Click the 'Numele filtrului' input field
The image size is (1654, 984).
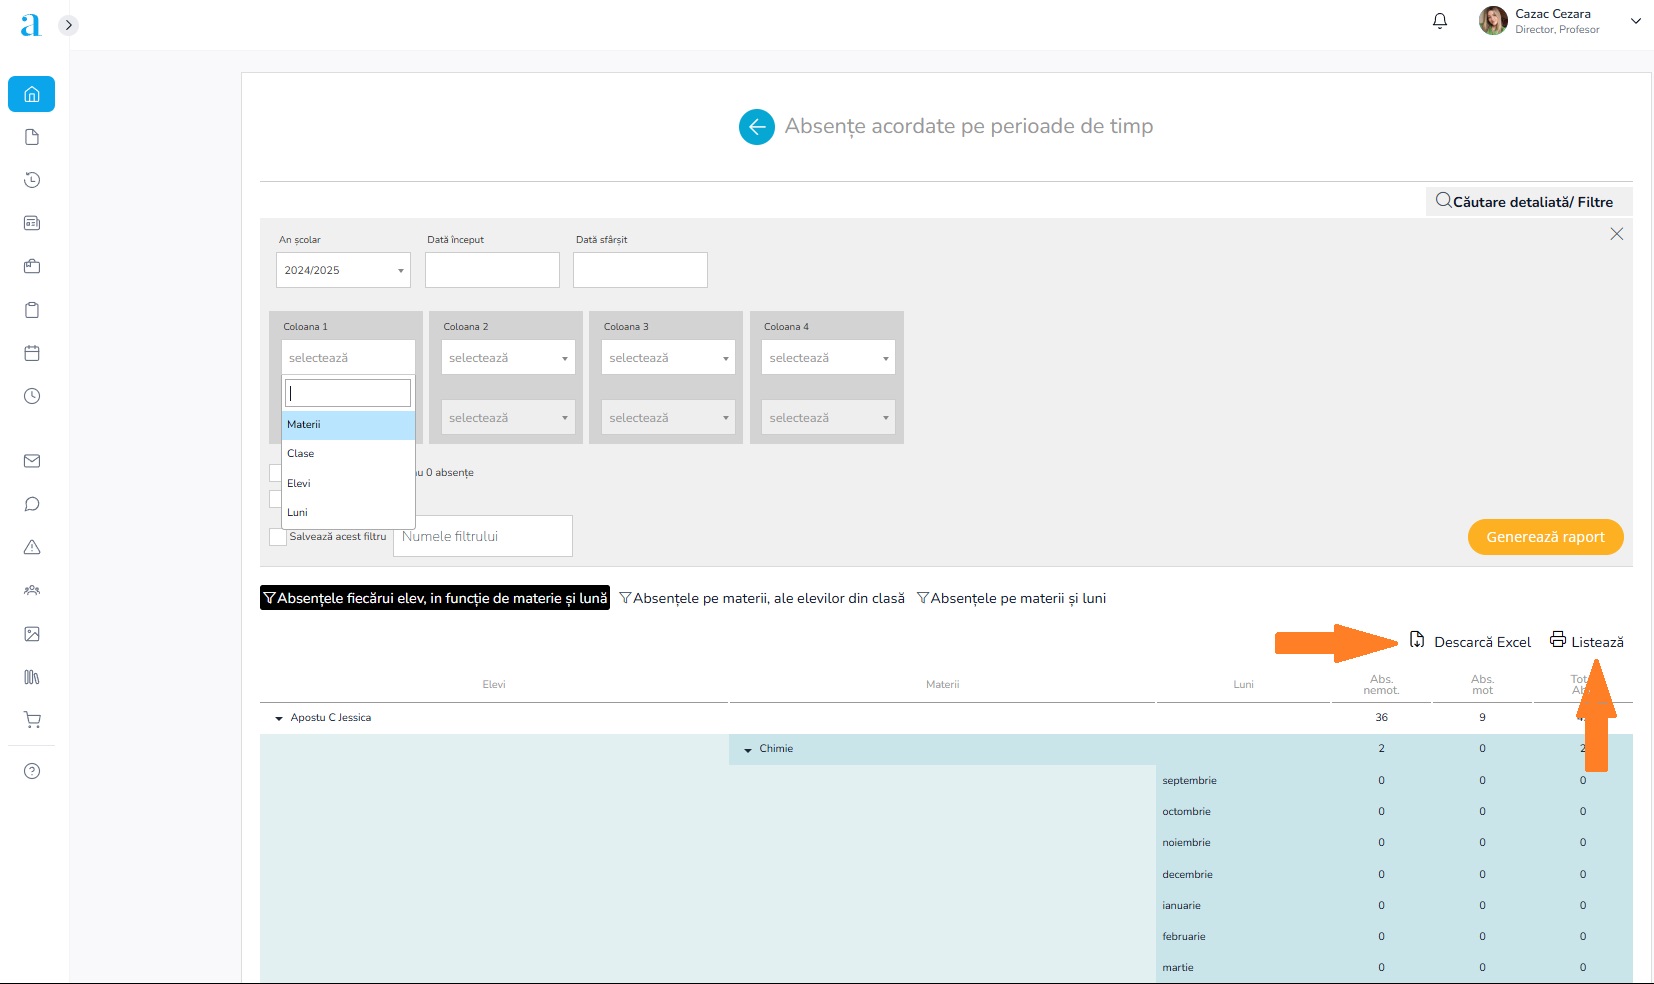tap(483, 537)
